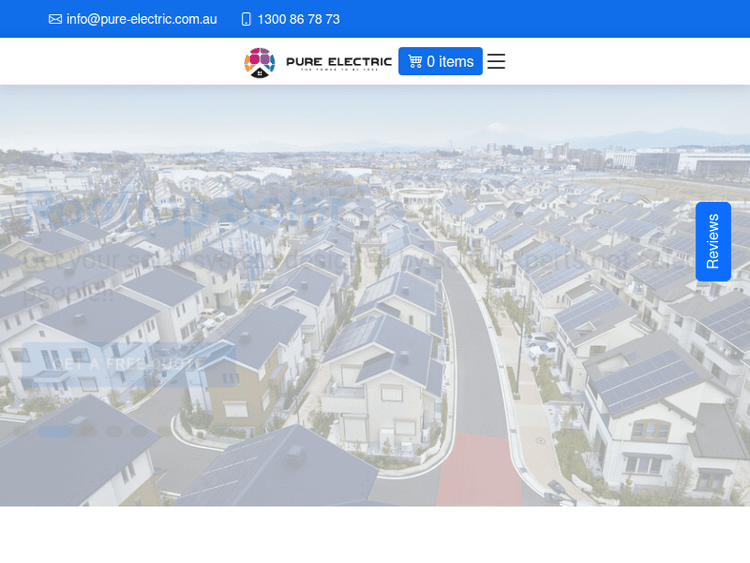Switch to the second carousel slide dot

[x=88, y=431]
